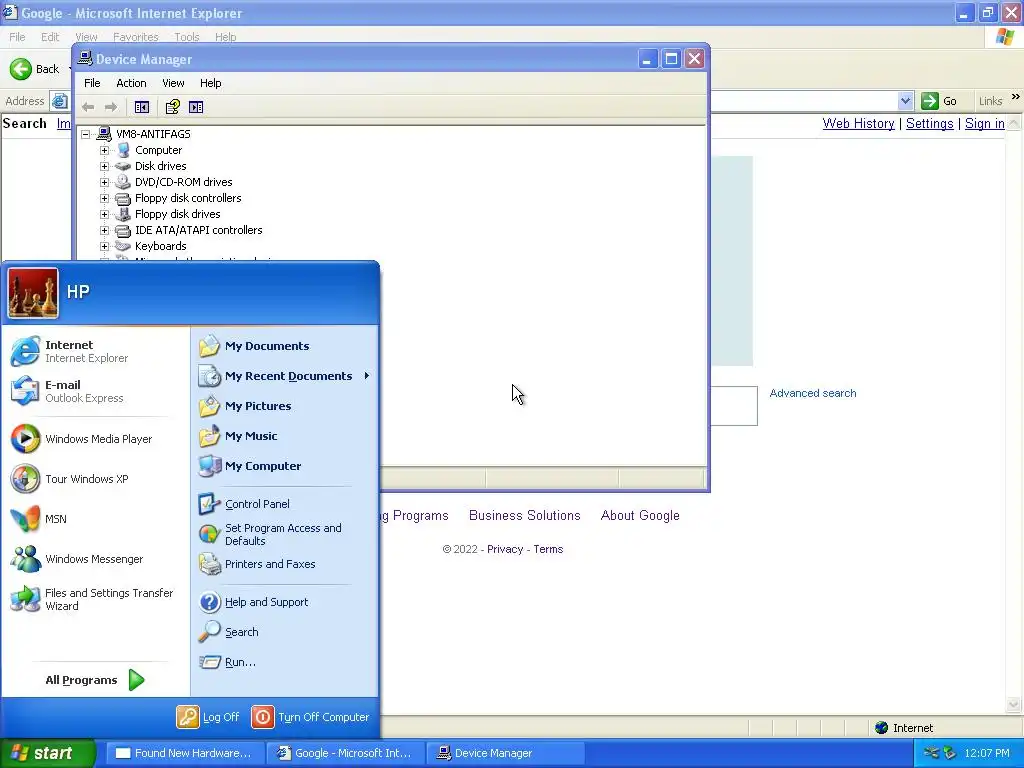Click Advanced search link
The image size is (1024, 768).
pos(812,393)
